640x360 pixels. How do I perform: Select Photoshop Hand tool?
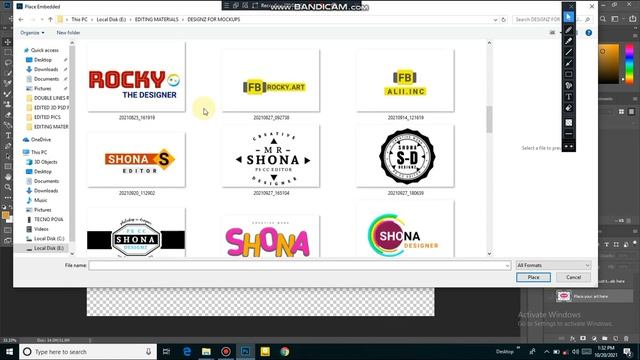click(7, 177)
